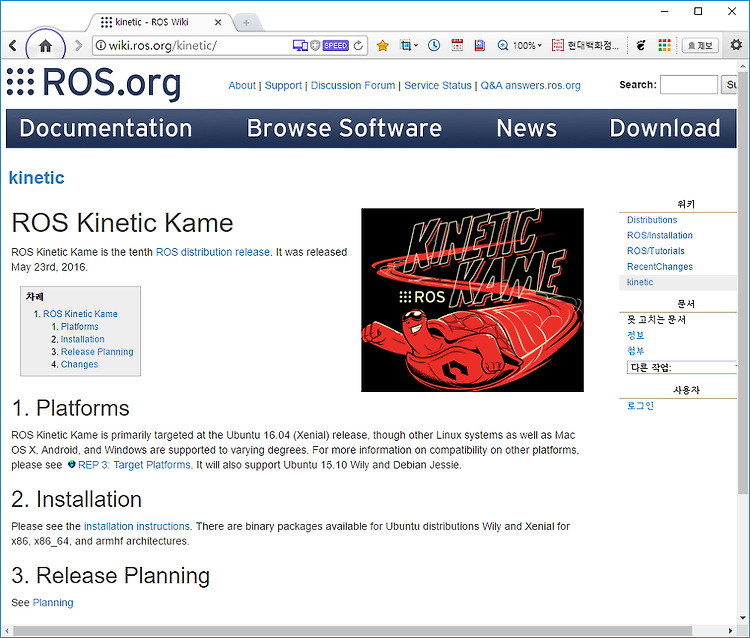Open the 현대백화점 bookmark
Viewport: 750px width, 638px height.
[585, 45]
